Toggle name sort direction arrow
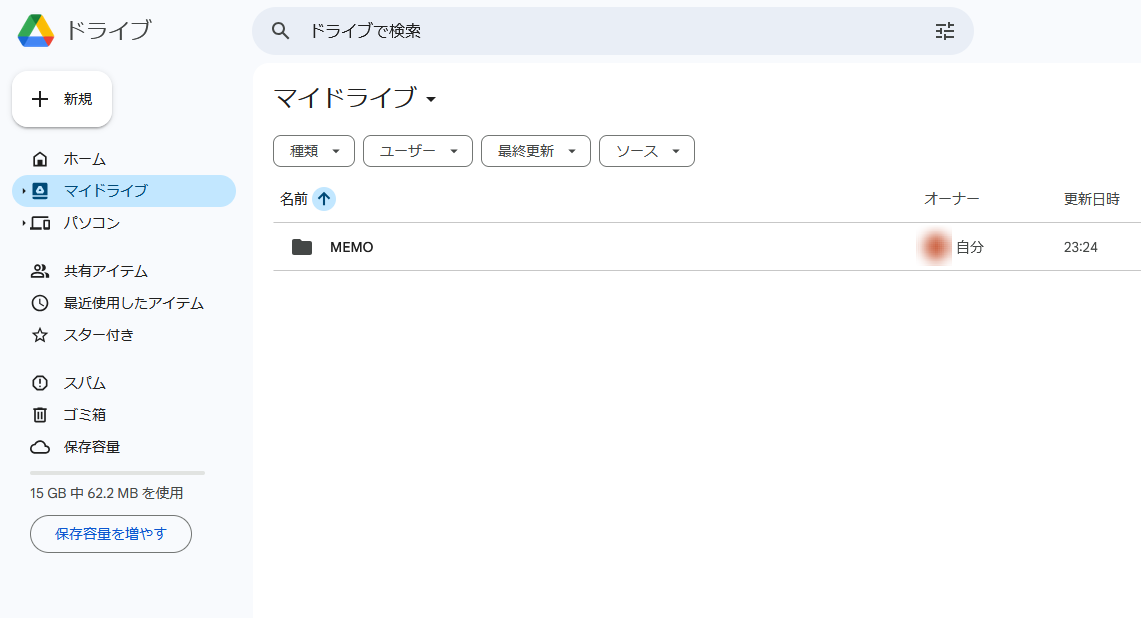 click(323, 199)
